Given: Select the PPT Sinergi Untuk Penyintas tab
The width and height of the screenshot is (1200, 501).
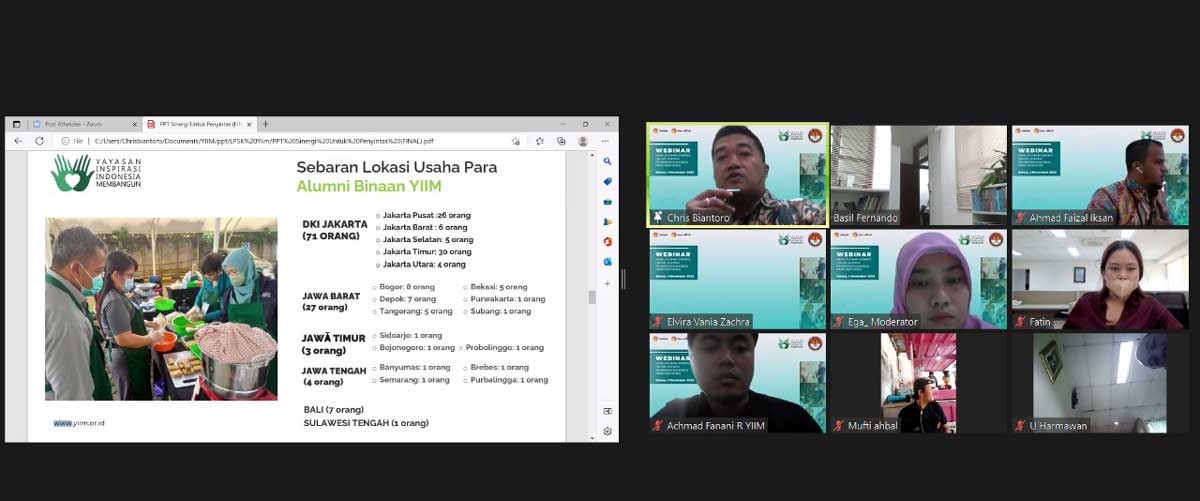Looking at the screenshot, I should (x=195, y=124).
